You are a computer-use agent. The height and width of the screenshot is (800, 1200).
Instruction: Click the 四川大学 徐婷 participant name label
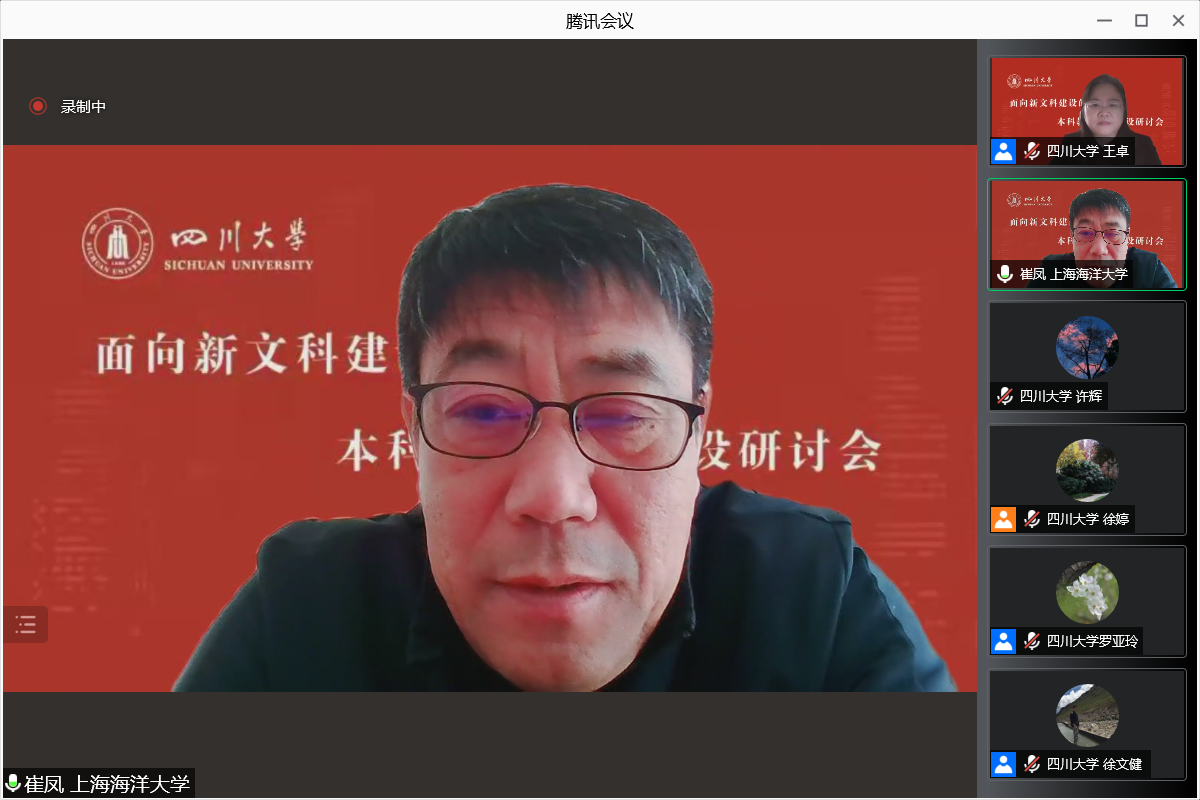point(1087,519)
